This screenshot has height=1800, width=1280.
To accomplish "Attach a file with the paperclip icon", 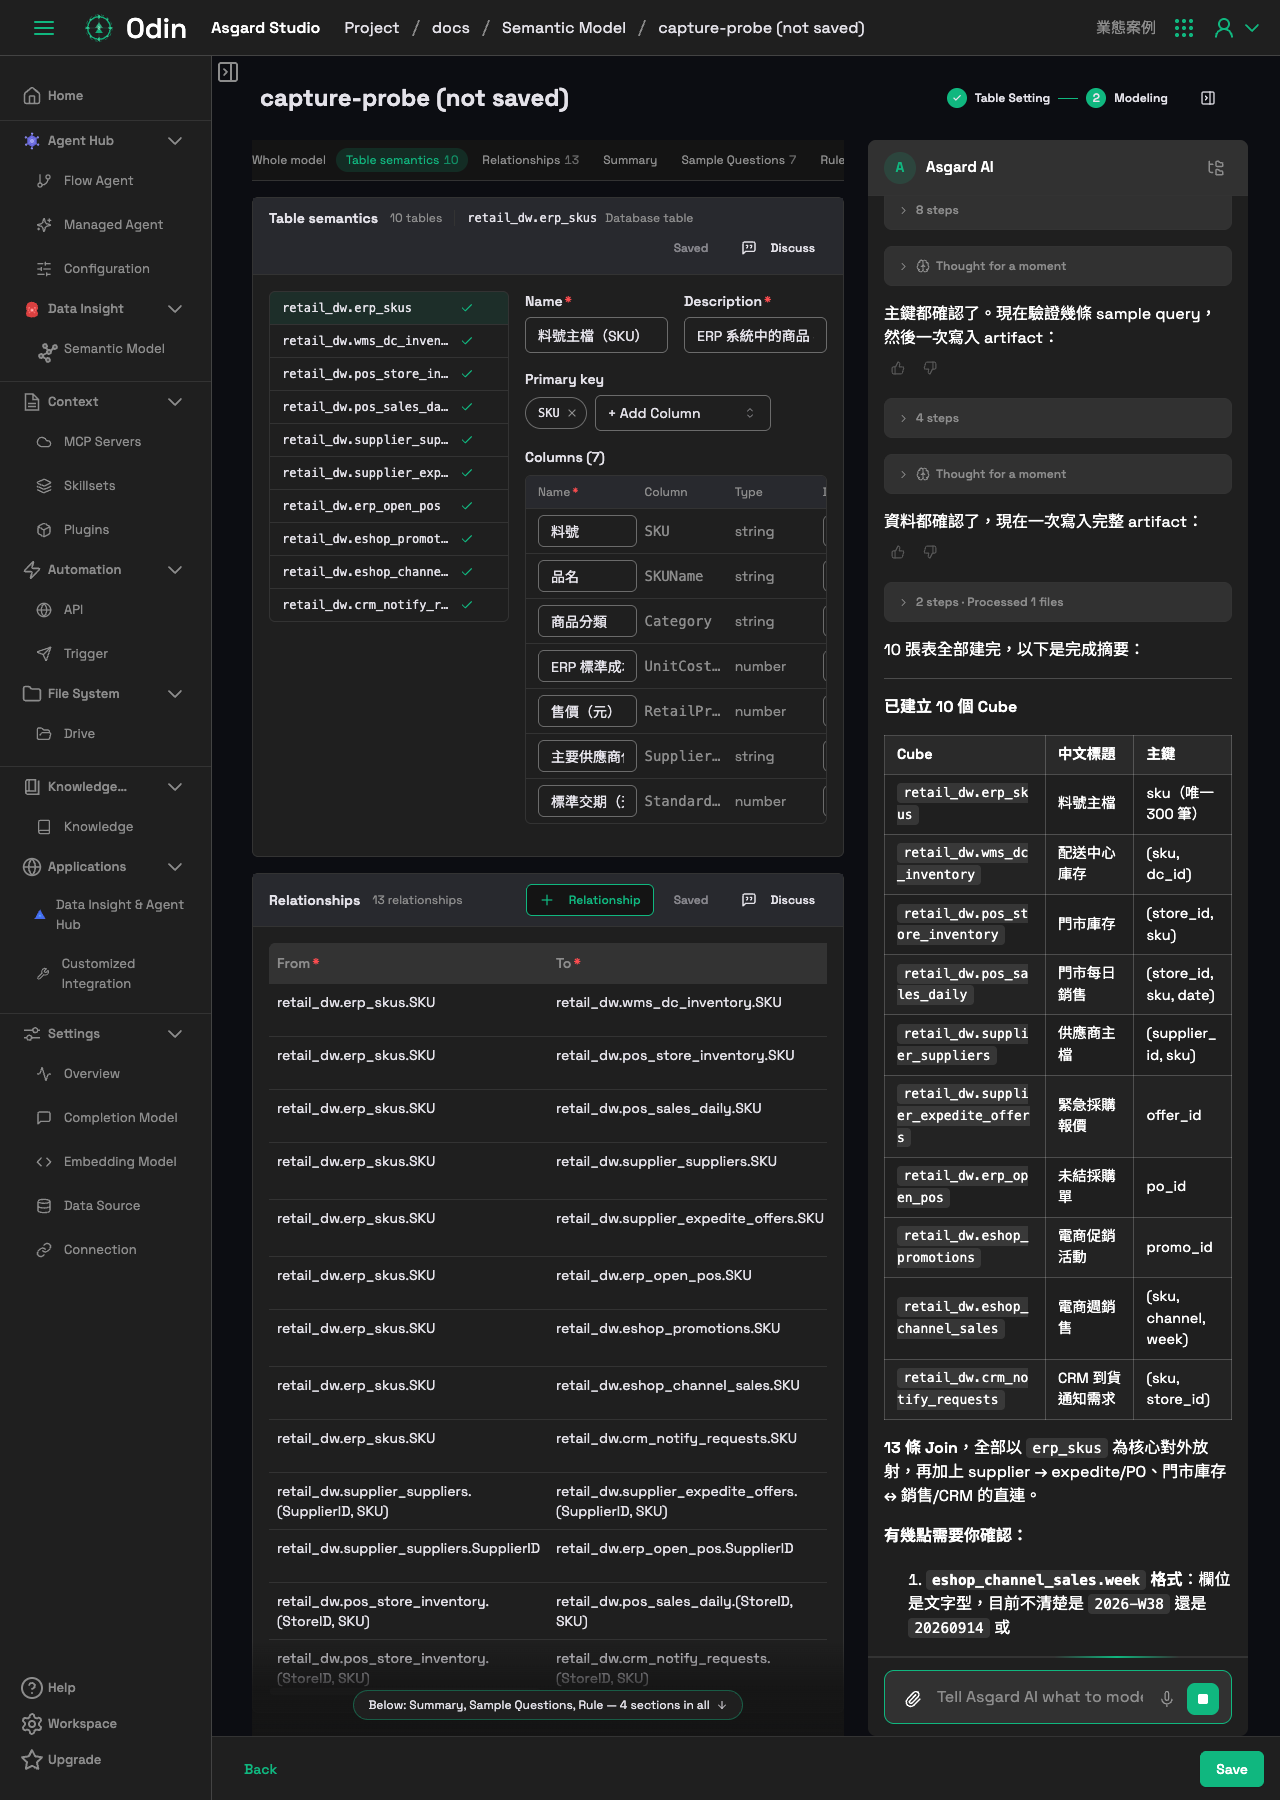I will [x=913, y=1698].
